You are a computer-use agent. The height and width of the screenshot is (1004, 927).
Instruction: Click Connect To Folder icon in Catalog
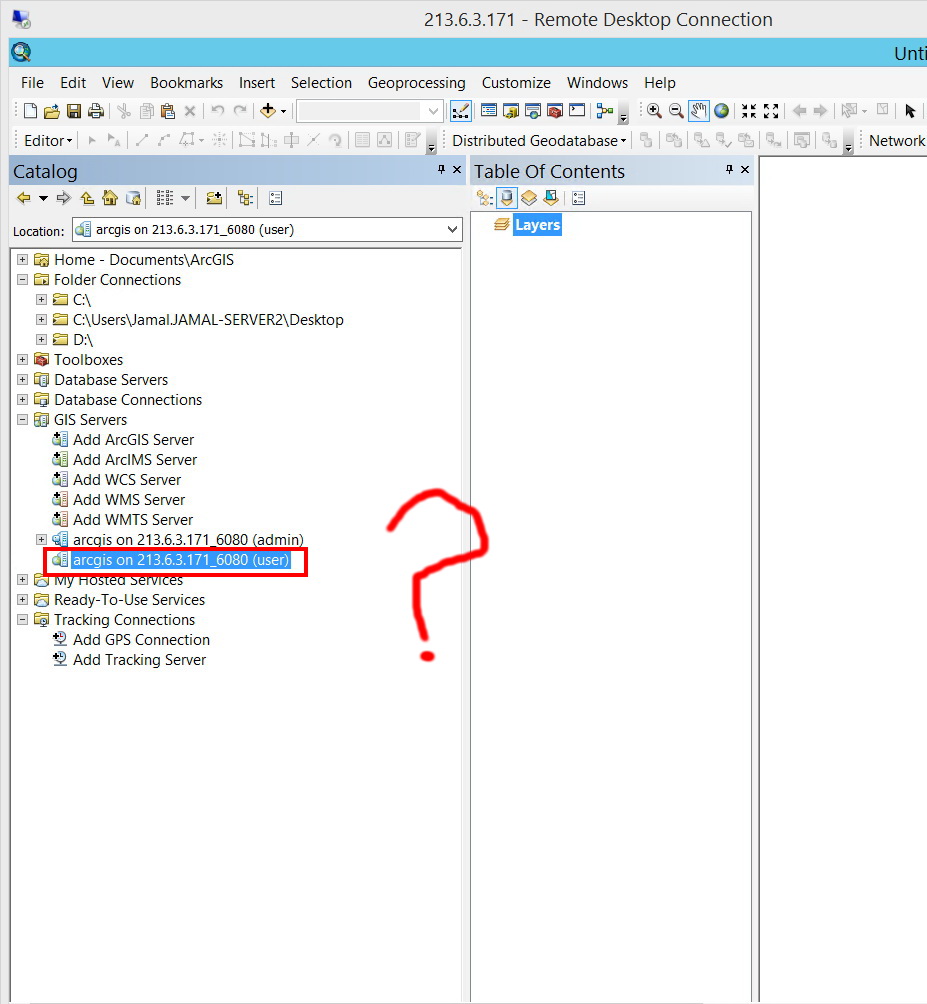tap(214, 198)
